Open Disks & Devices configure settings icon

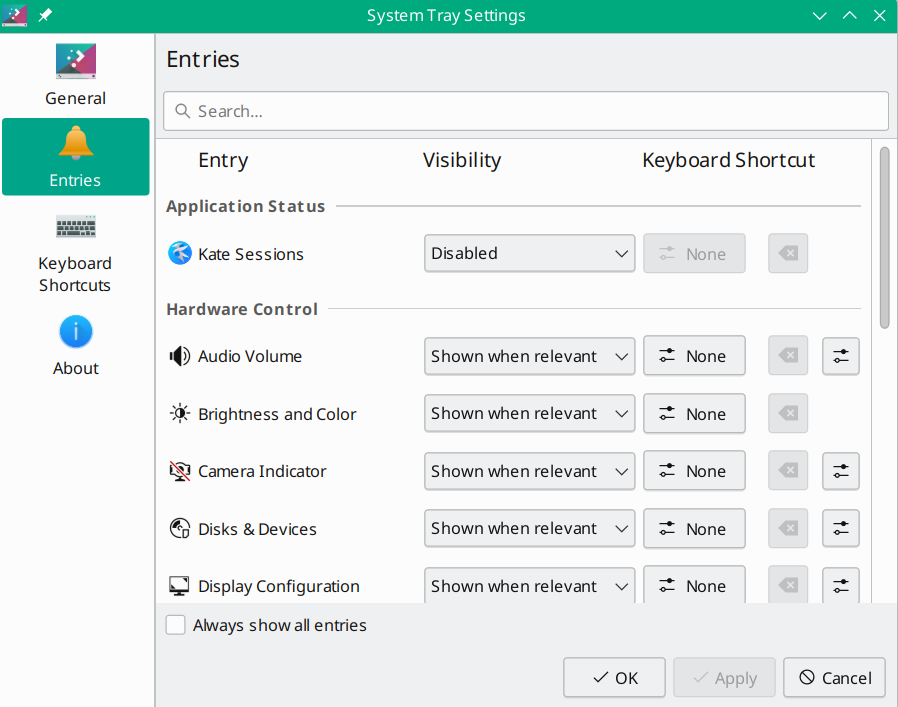click(x=840, y=528)
